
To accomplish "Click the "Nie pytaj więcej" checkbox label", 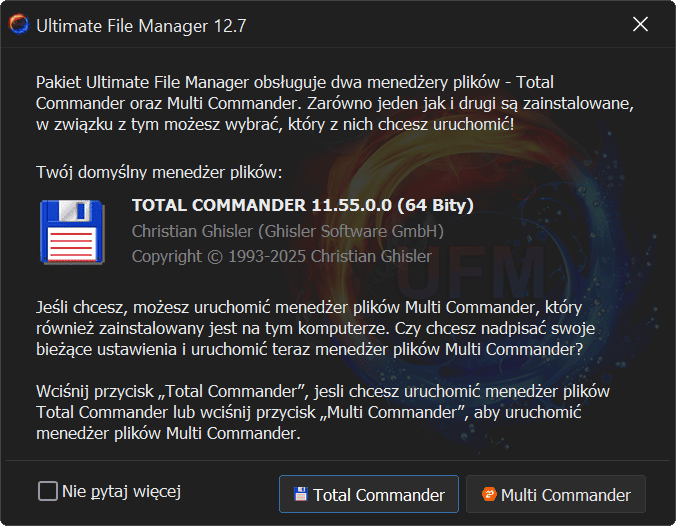I will point(121,491).
